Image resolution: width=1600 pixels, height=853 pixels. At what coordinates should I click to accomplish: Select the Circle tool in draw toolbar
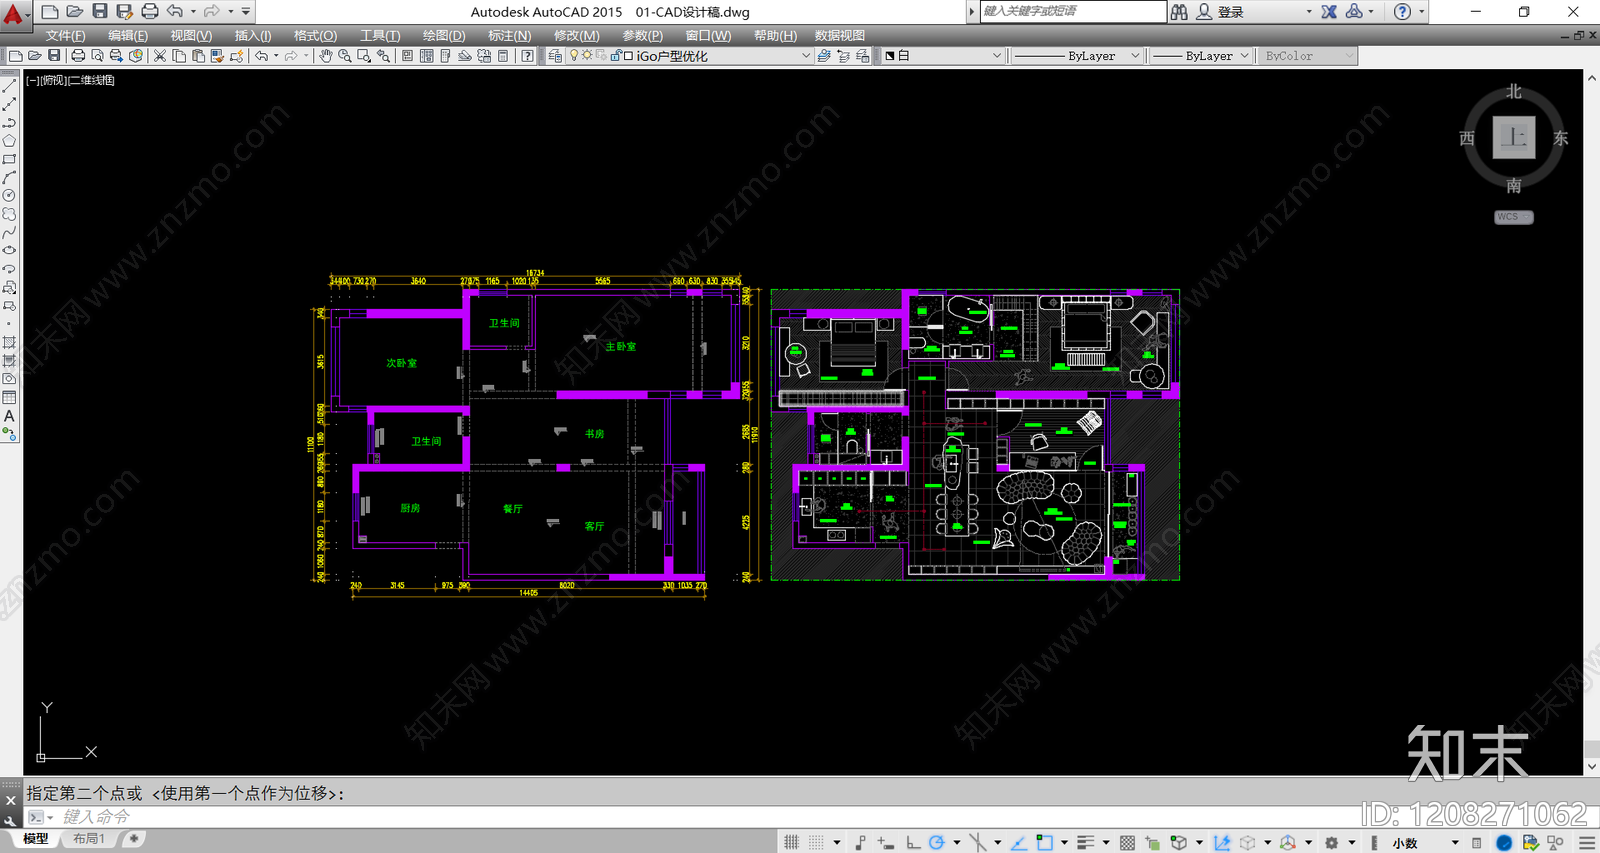(x=9, y=196)
